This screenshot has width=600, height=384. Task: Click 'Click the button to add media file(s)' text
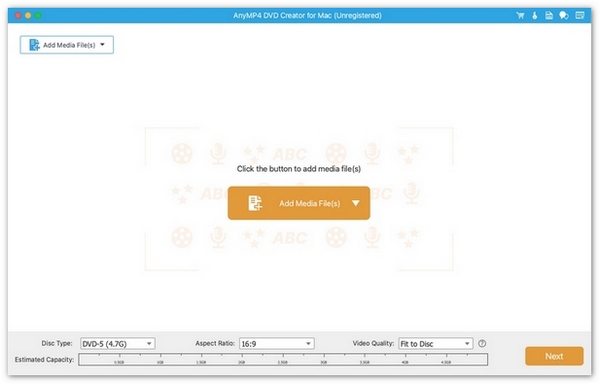click(298, 169)
